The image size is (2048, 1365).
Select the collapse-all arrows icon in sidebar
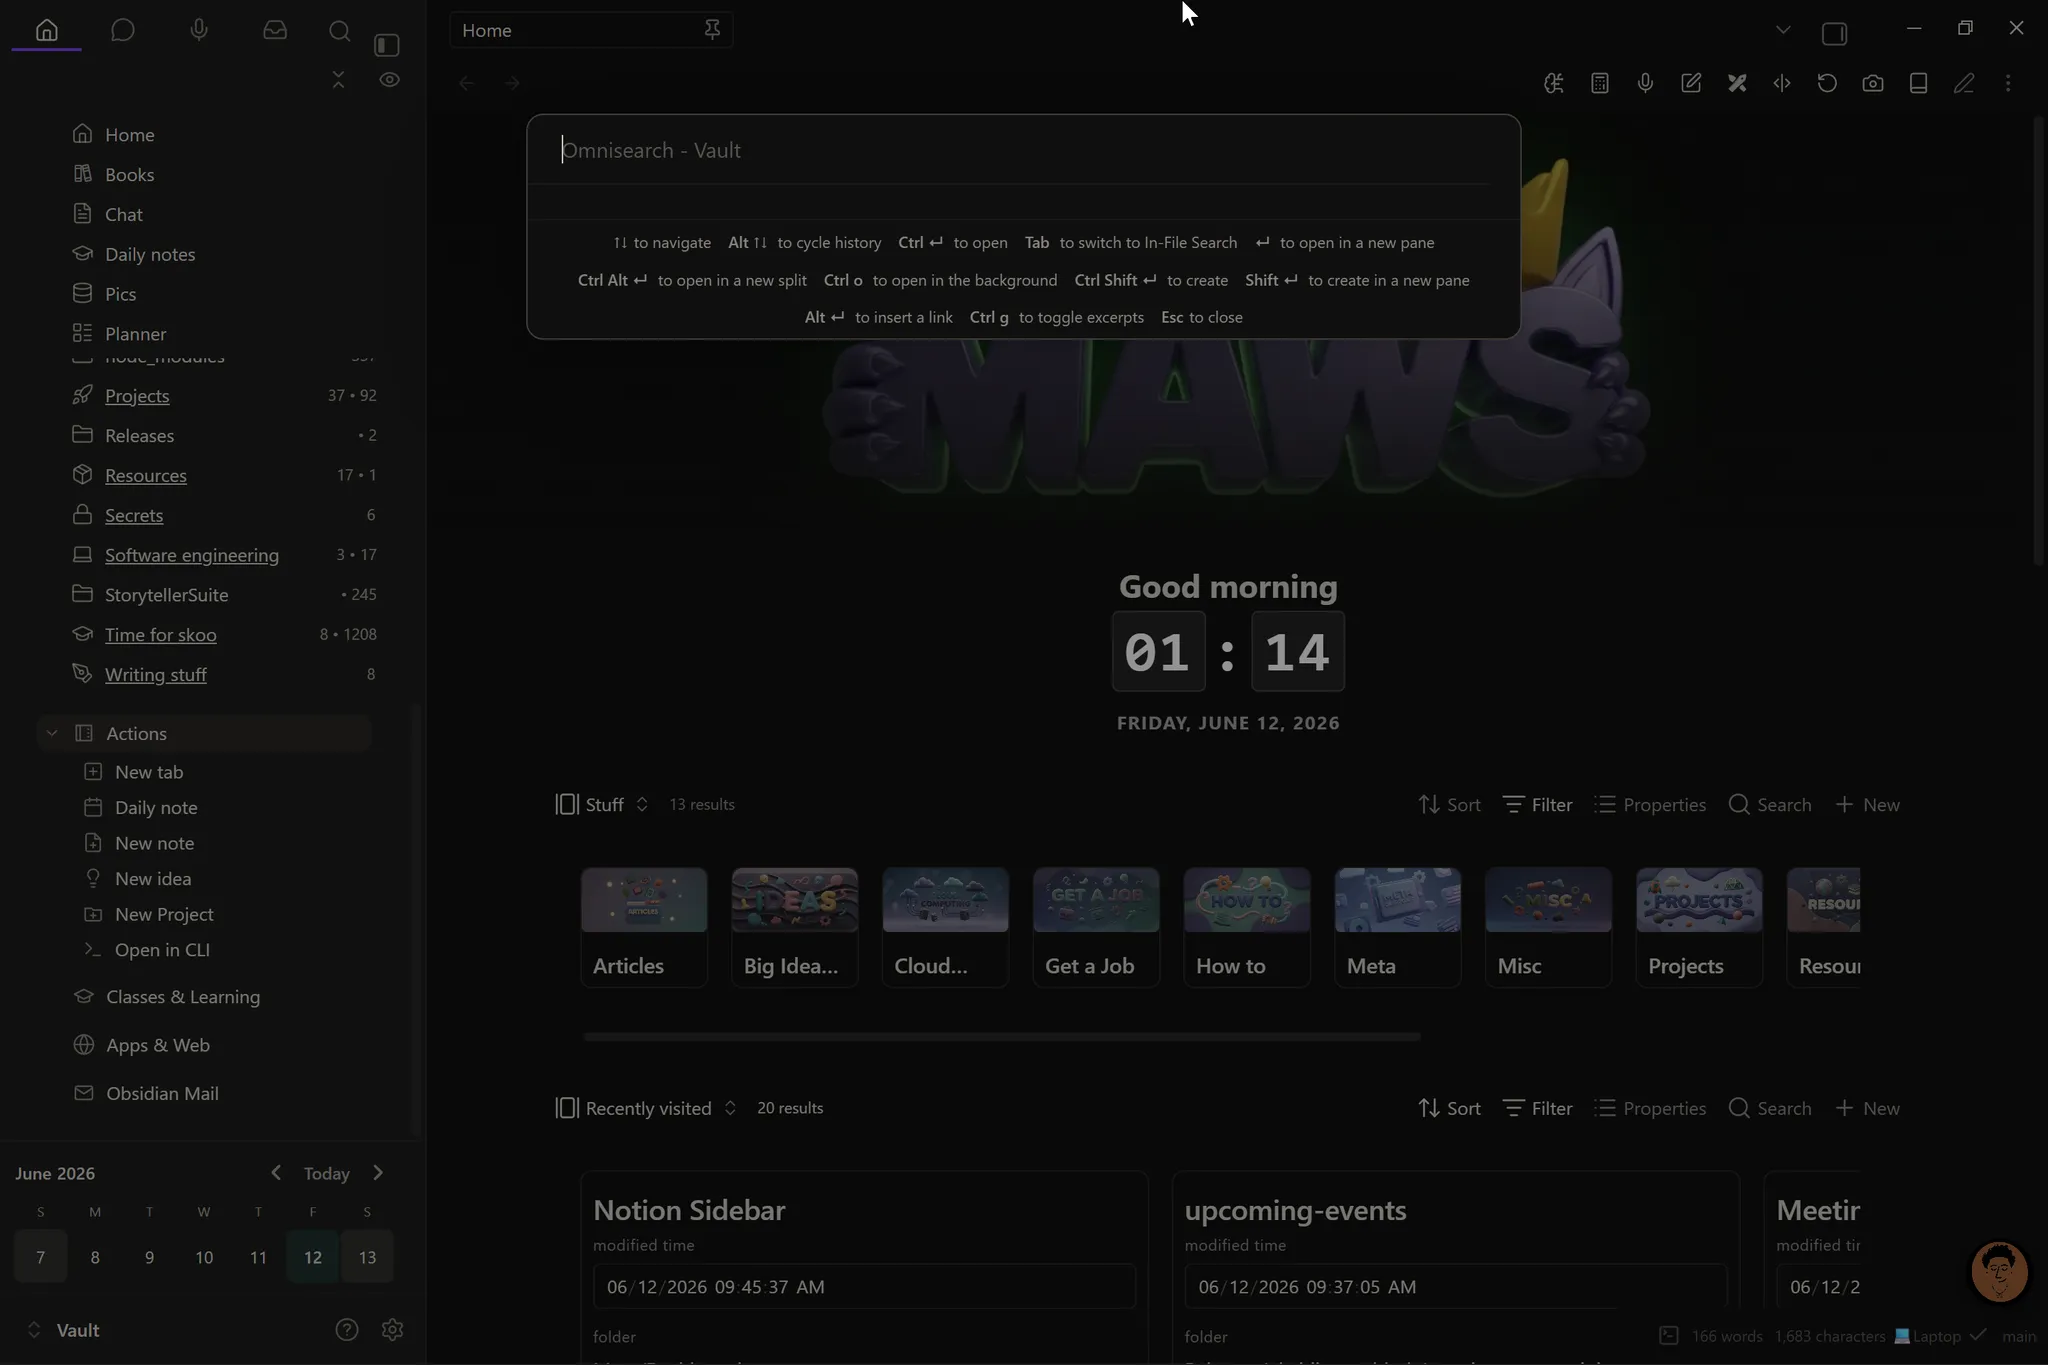coord(338,79)
